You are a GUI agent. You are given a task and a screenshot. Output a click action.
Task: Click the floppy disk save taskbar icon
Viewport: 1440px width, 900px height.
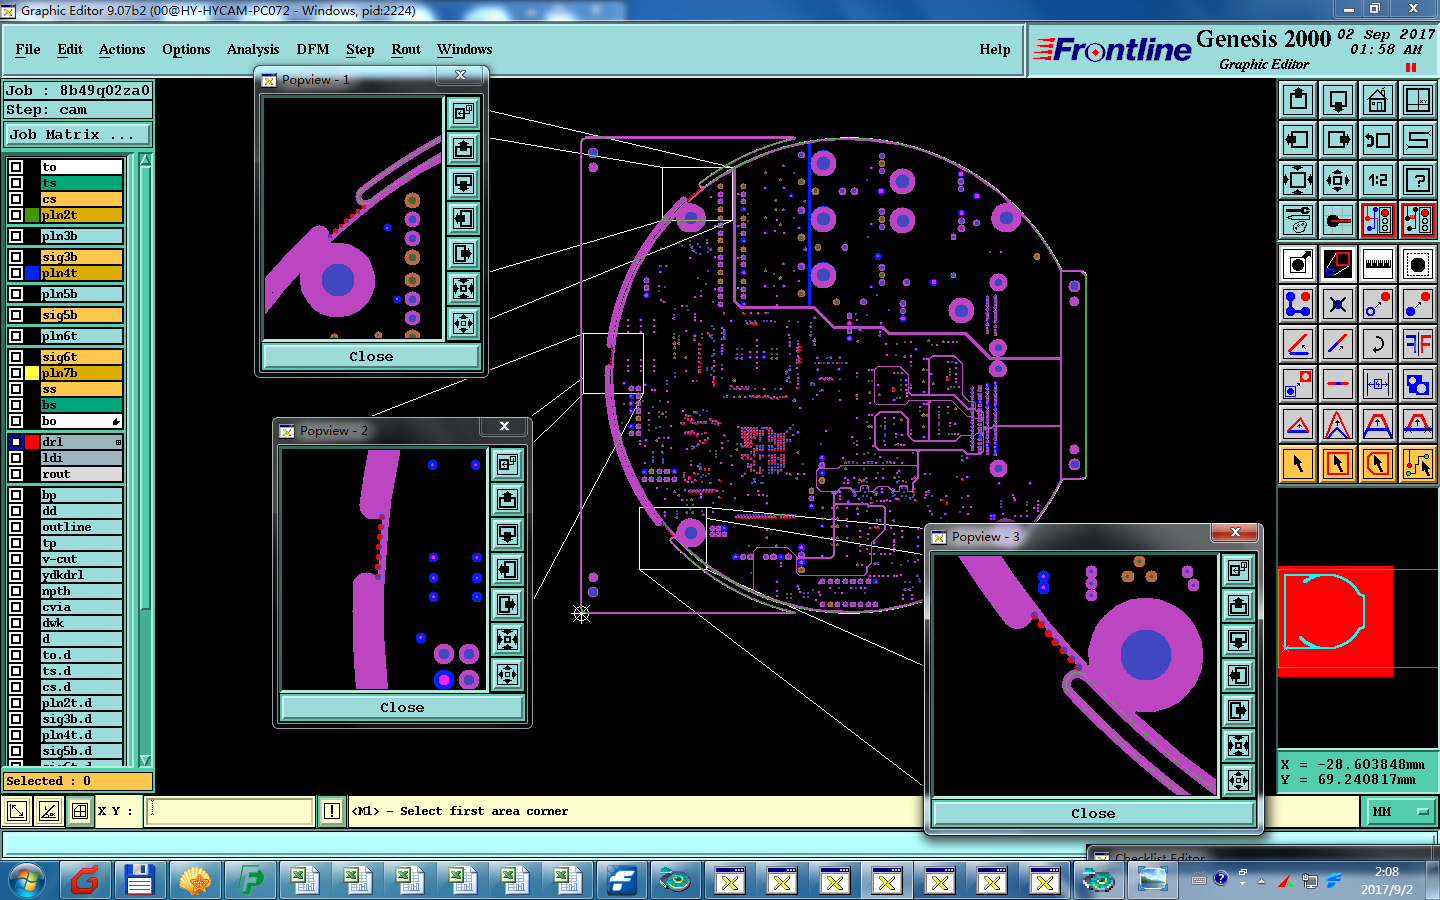pyautogui.click(x=139, y=880)
